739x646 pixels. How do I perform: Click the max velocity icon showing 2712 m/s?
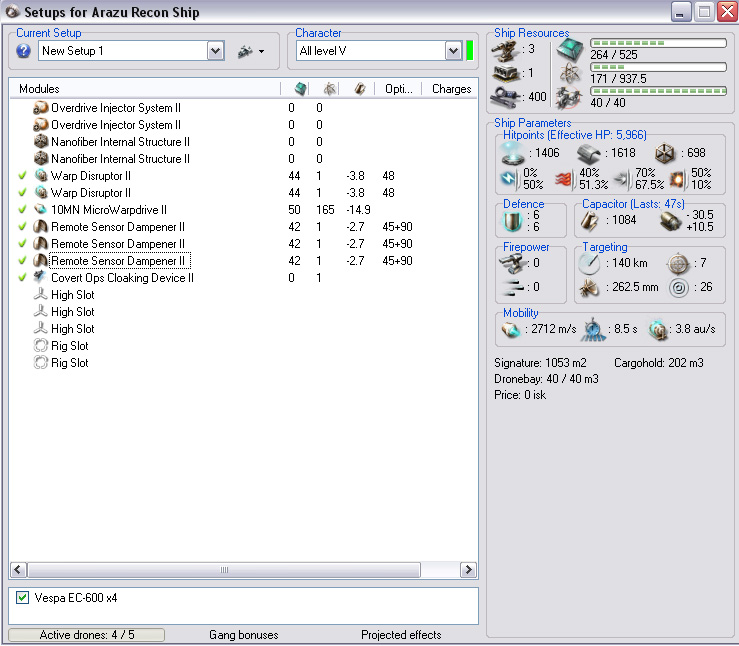pyautogui.click(x=511, y=329)
